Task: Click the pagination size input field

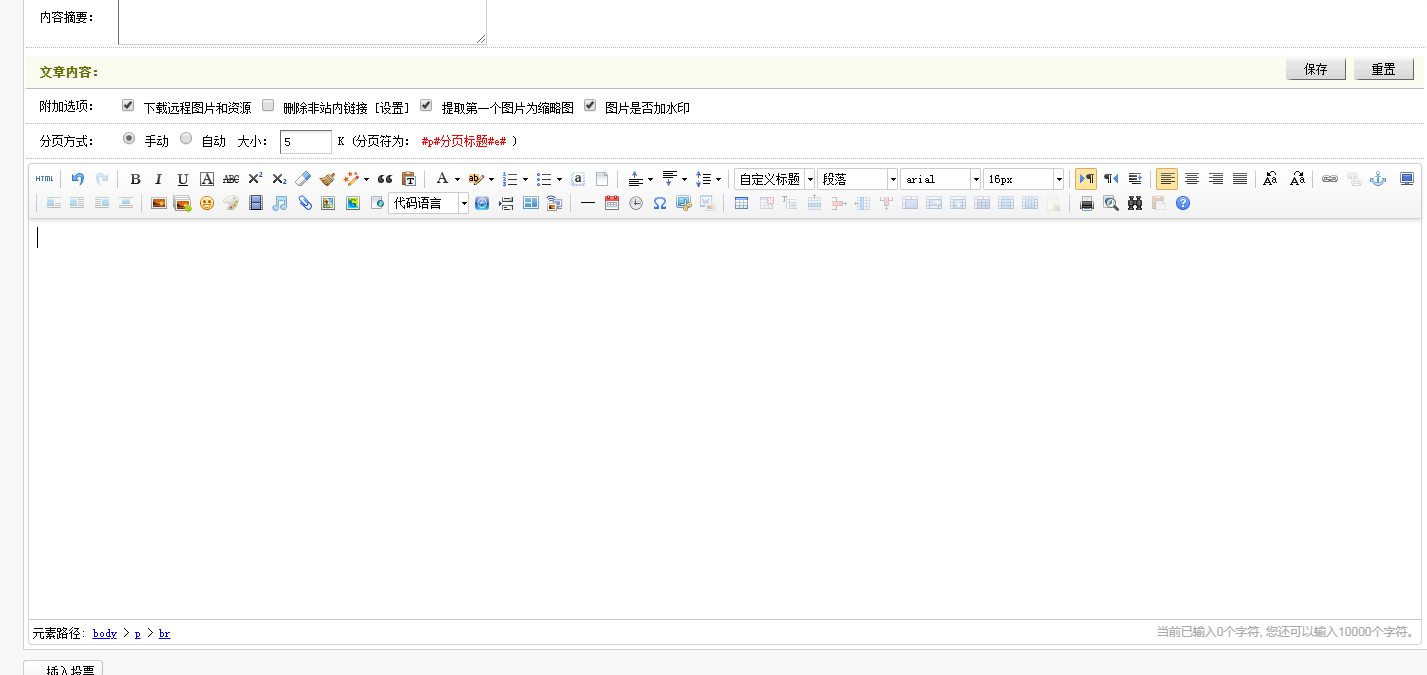Action: click(305, 142)
